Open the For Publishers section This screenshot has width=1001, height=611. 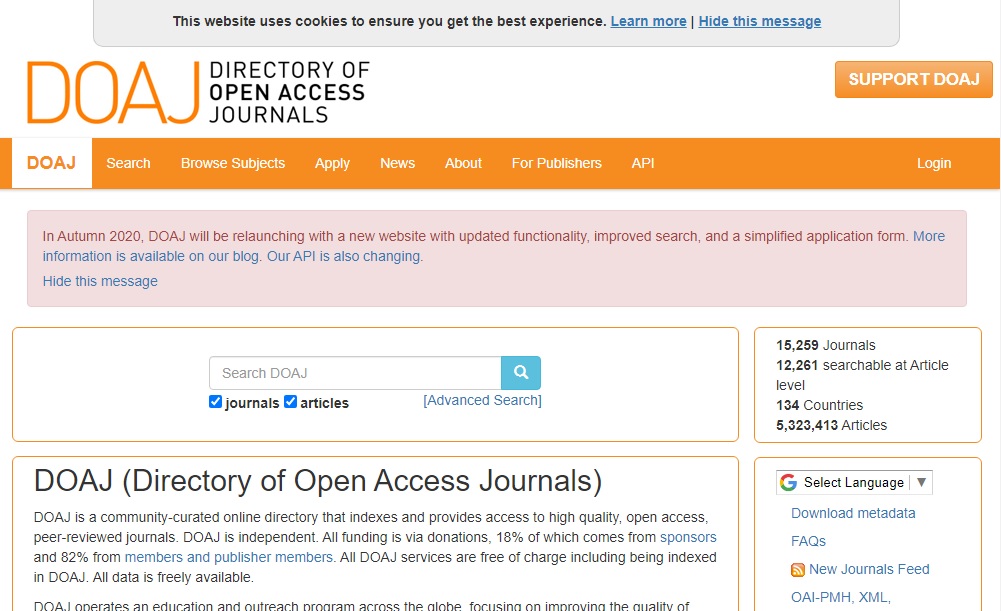pyautogui.click(x=556, y=163)
